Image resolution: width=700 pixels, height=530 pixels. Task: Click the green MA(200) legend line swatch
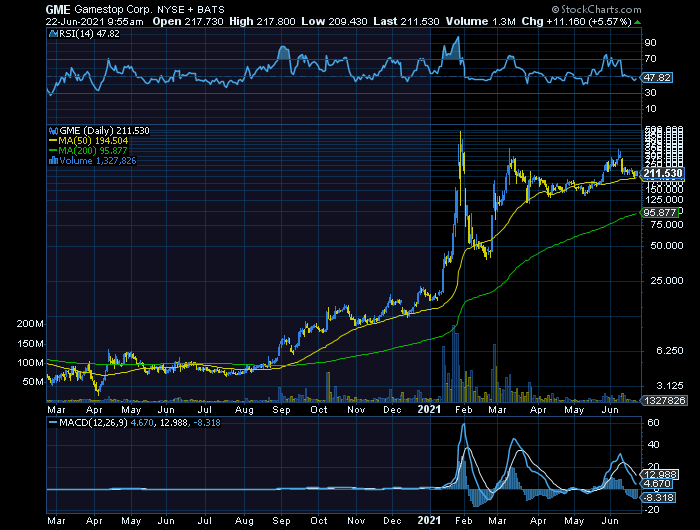54,151
